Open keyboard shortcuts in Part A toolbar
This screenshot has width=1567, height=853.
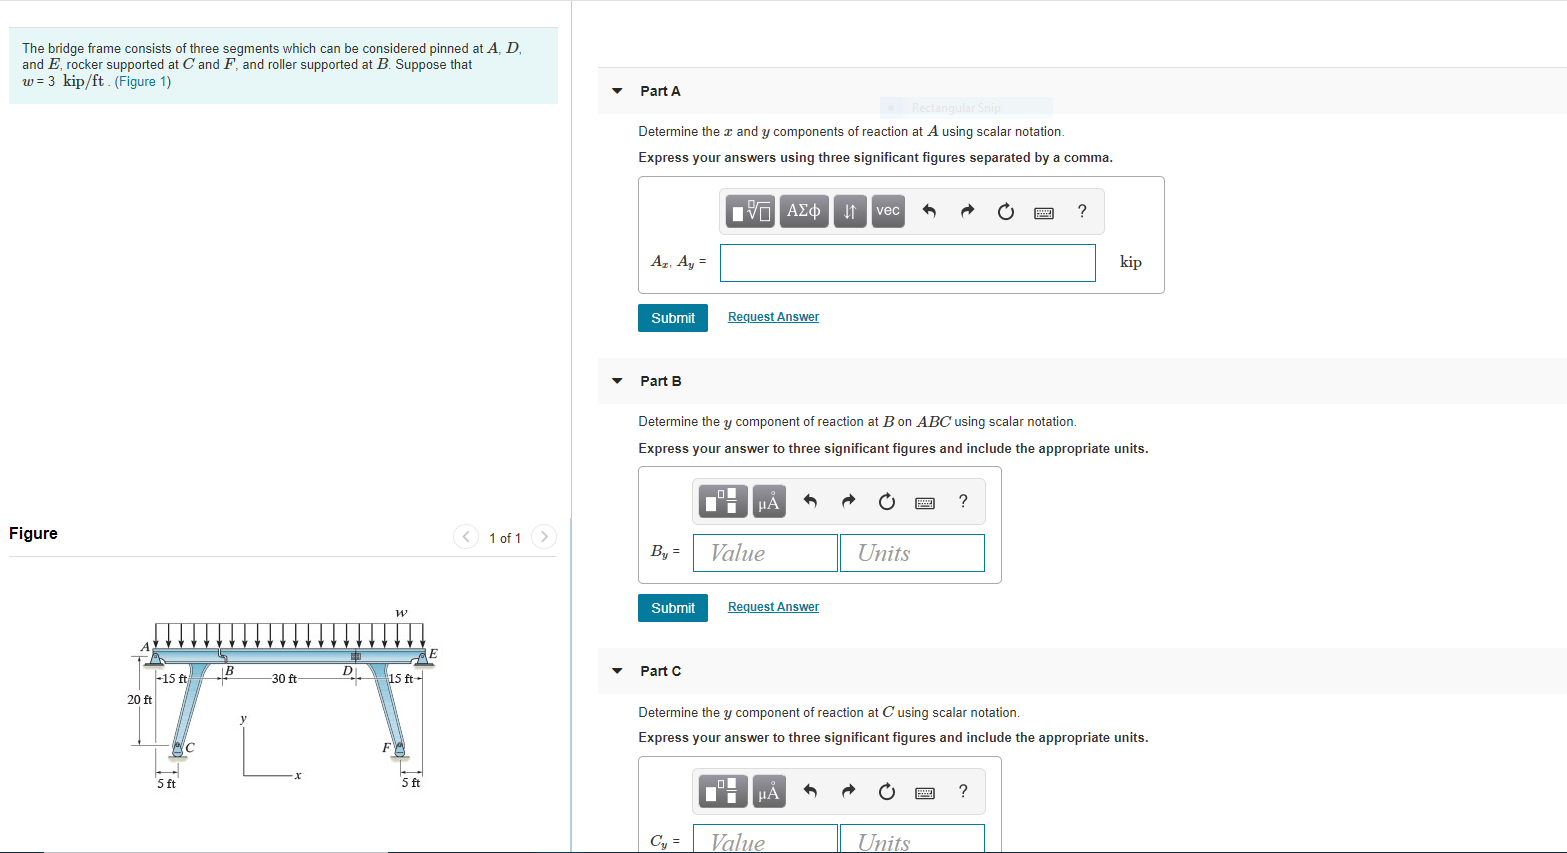tap(1044, 212)
